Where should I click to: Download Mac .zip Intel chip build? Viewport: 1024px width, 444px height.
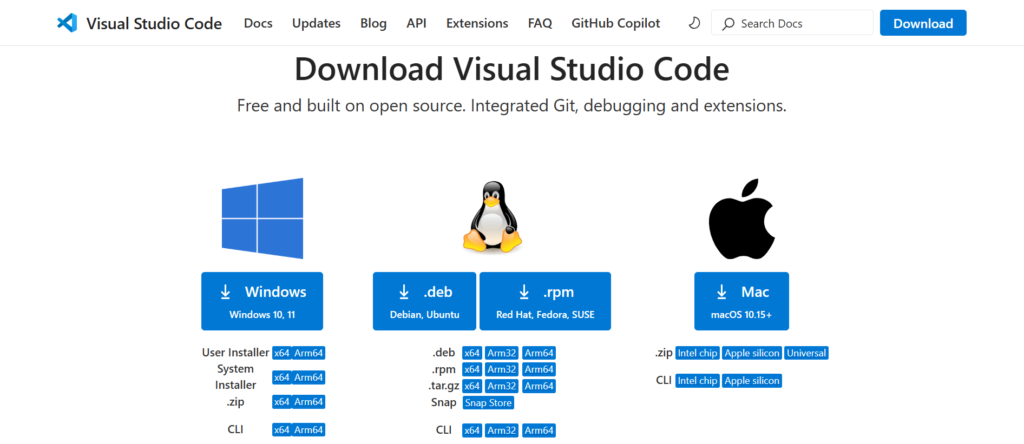pos(697,353)
